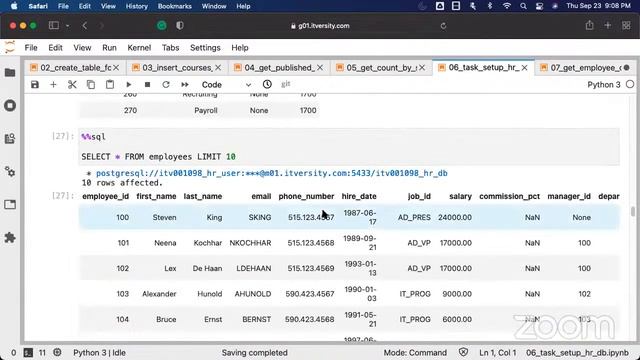Click the g01.itversity.com address bar
This screenshot has height=360, width=640.
click(x=320, y=26)
